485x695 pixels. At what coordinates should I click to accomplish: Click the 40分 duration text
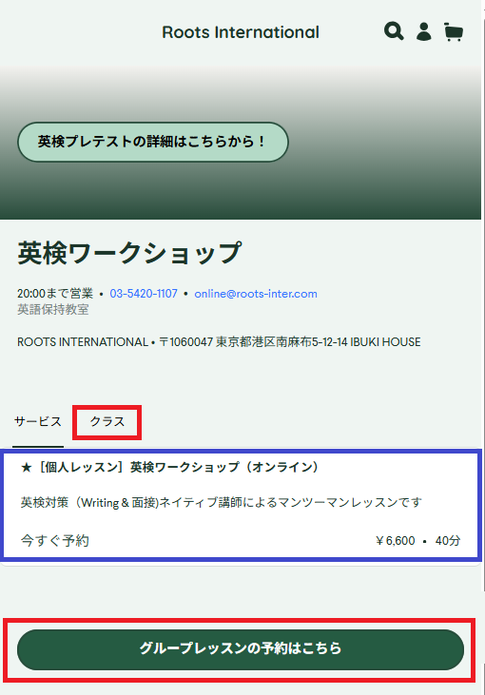tap(448, 541)
